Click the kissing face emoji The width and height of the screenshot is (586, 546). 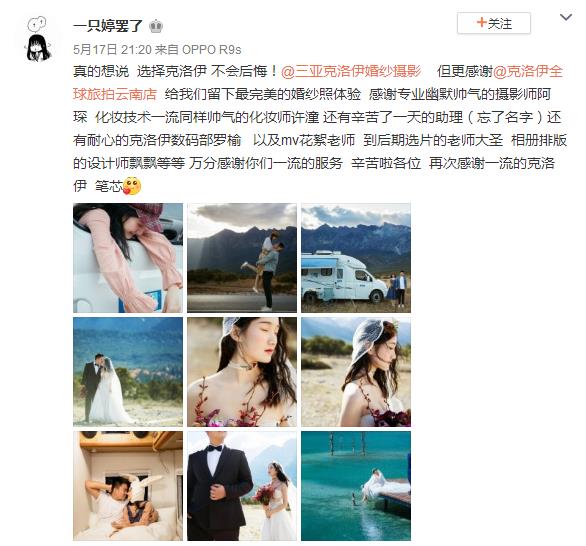(132, 186)
